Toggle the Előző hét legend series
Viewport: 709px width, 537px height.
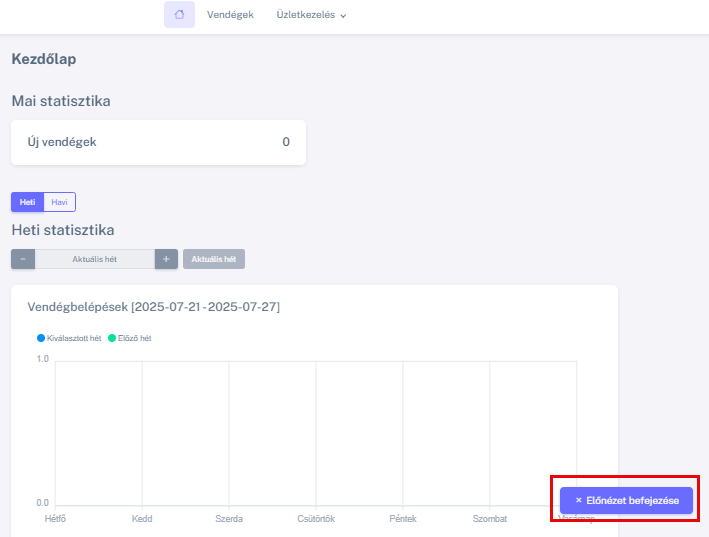point(130,338)
